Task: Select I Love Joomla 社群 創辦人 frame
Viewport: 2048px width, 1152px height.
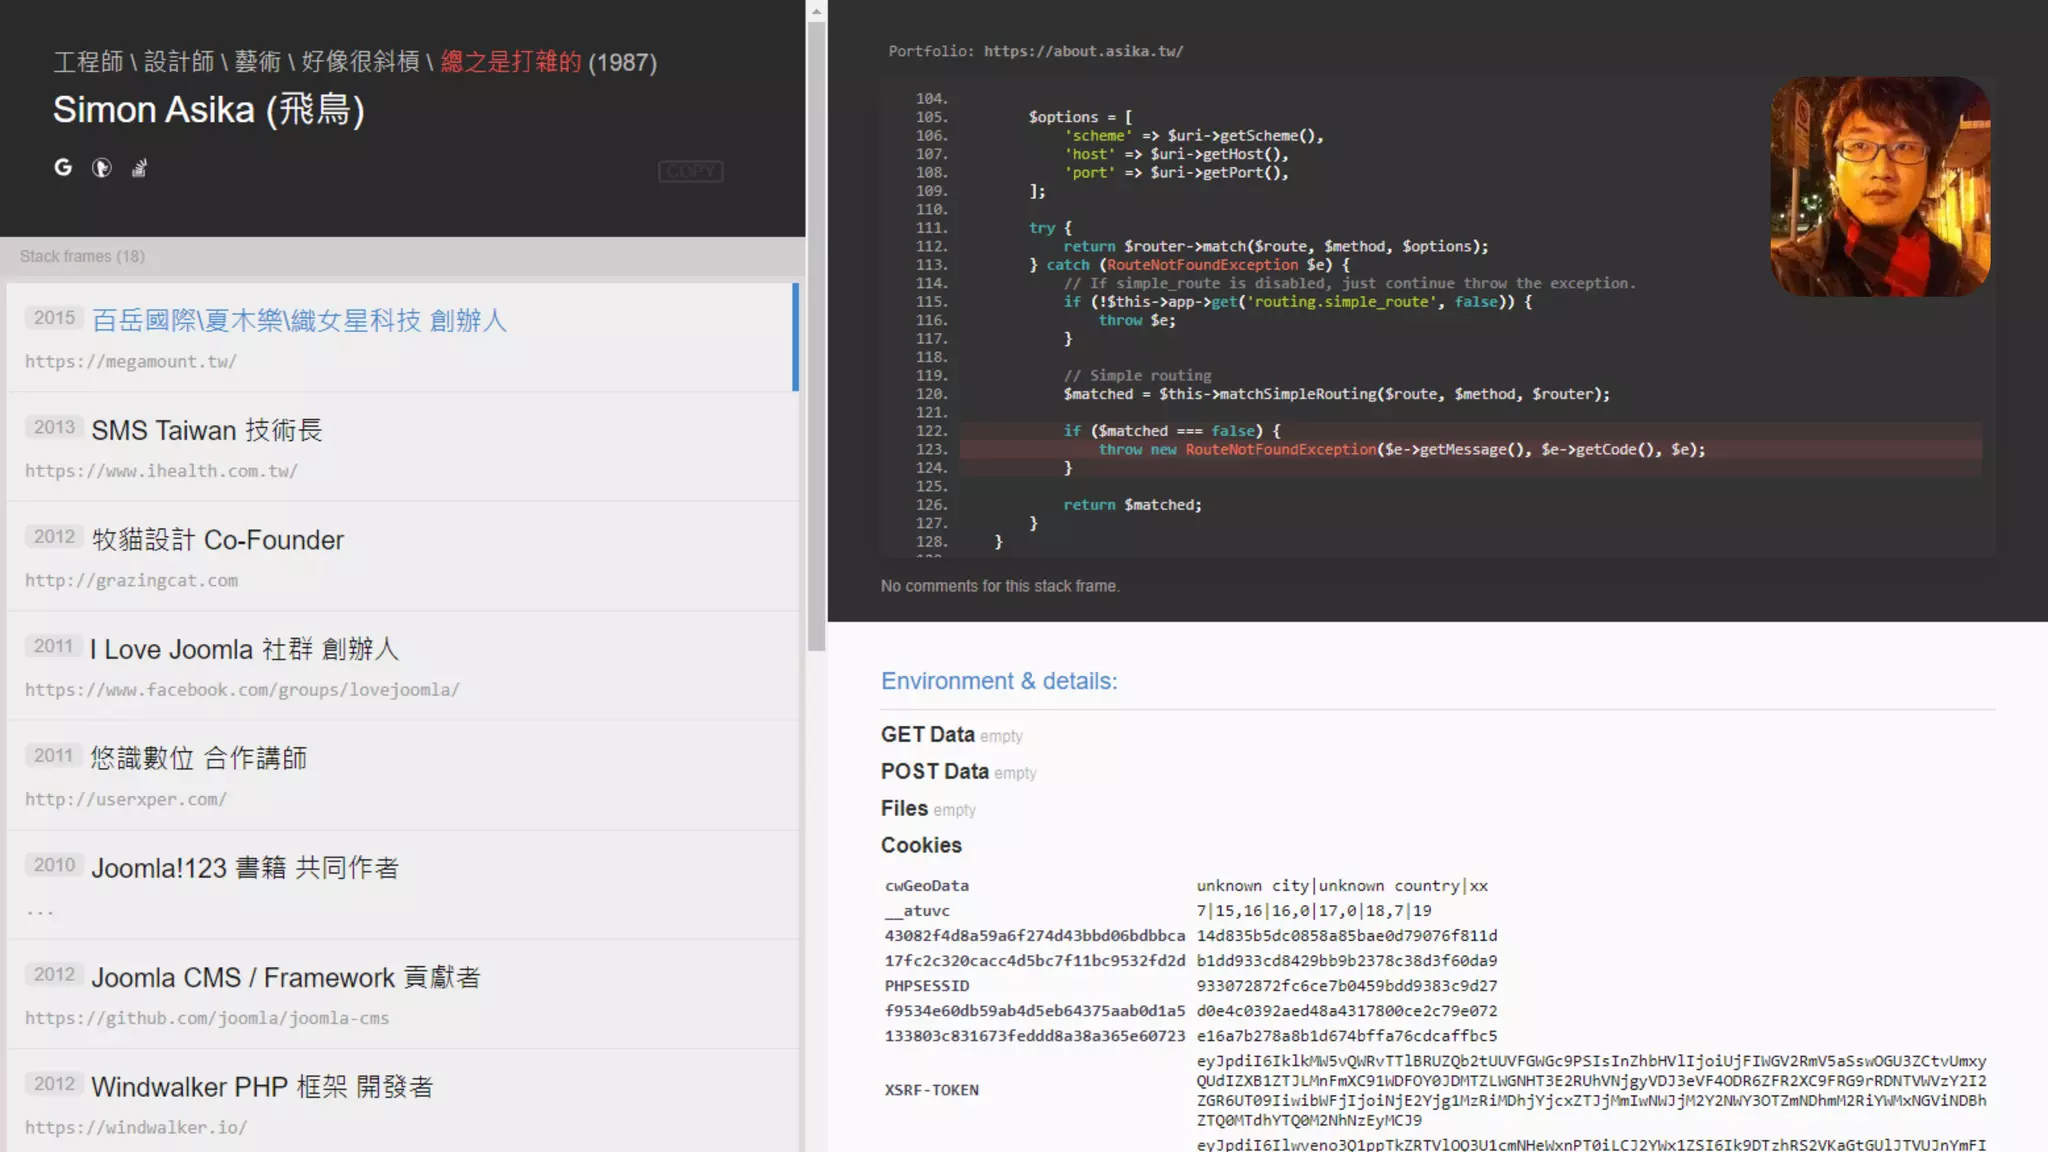Action: coord(400,666)
